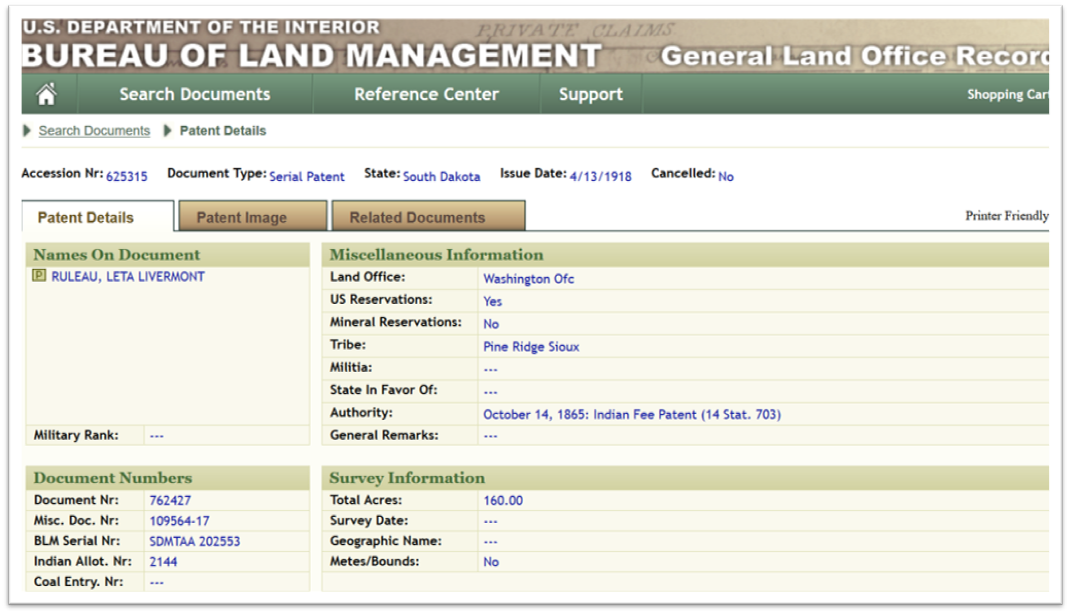This screenshot has width=1070, height=614.
Task: View the Shopping Cart
Action: pos(1007,95)
